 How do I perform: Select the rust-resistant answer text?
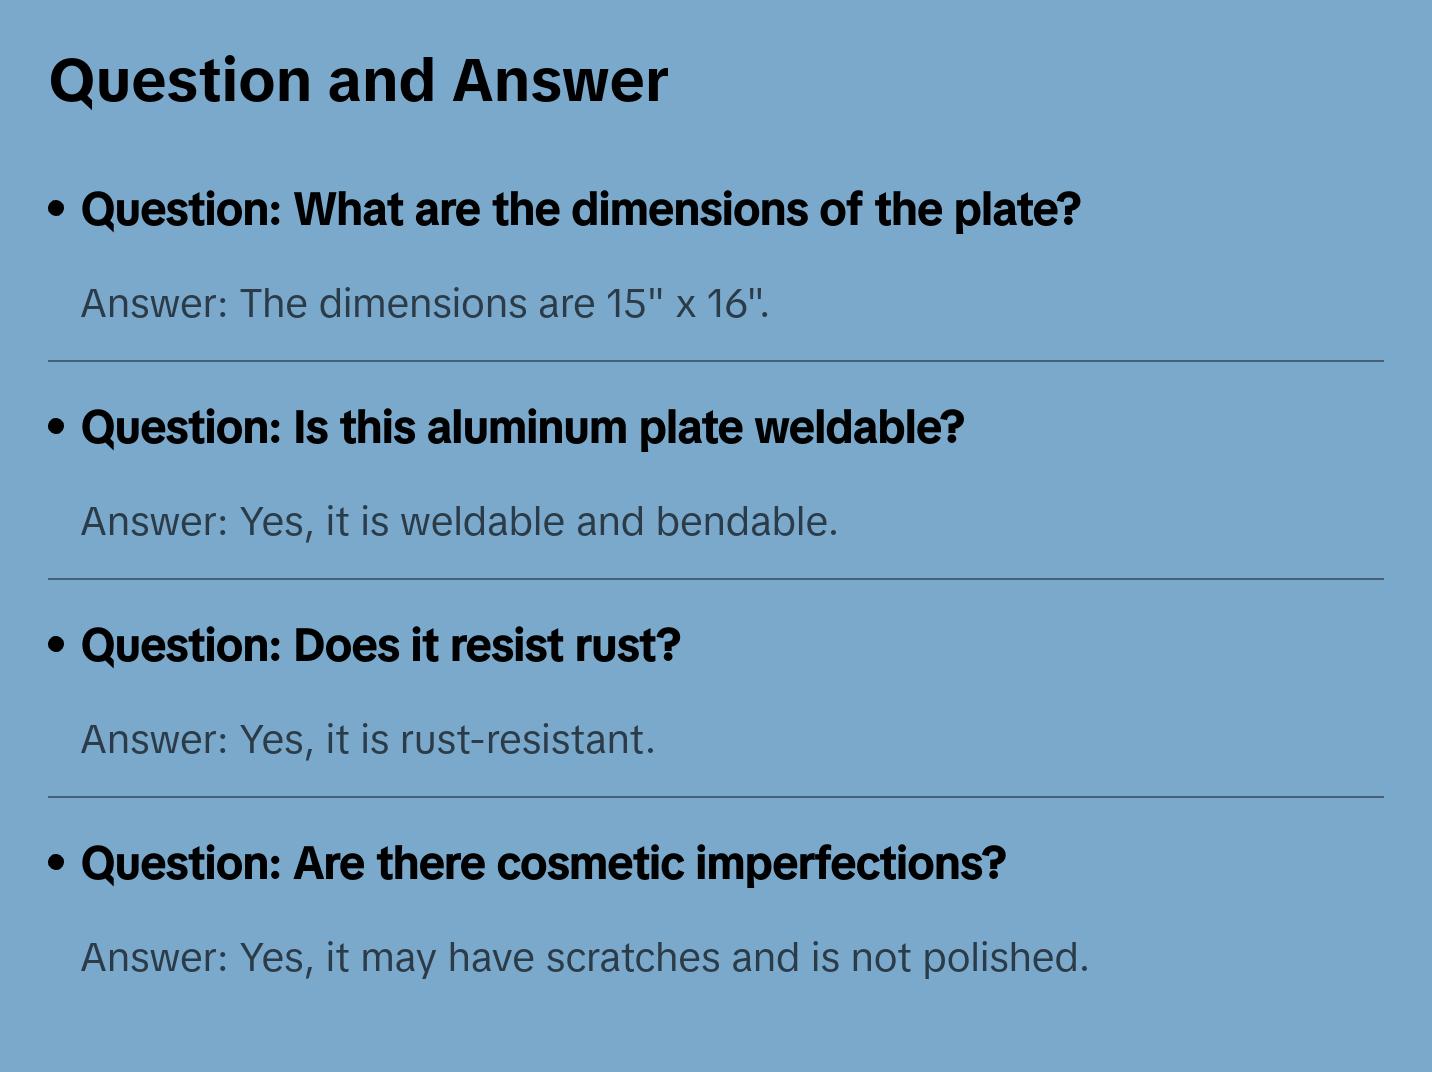point(367,740)
